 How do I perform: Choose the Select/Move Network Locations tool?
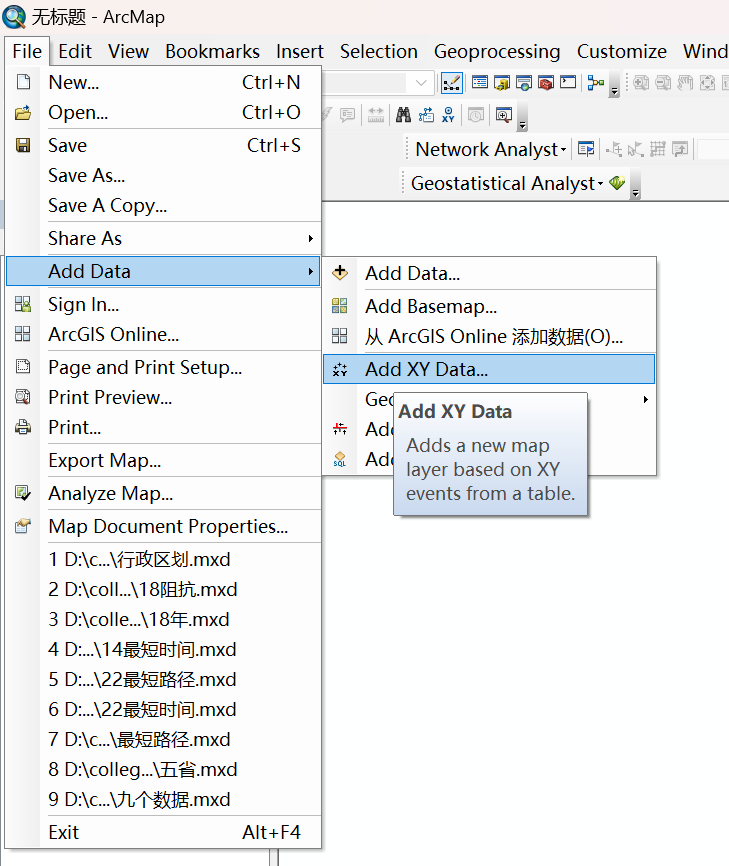pos(636,149)
